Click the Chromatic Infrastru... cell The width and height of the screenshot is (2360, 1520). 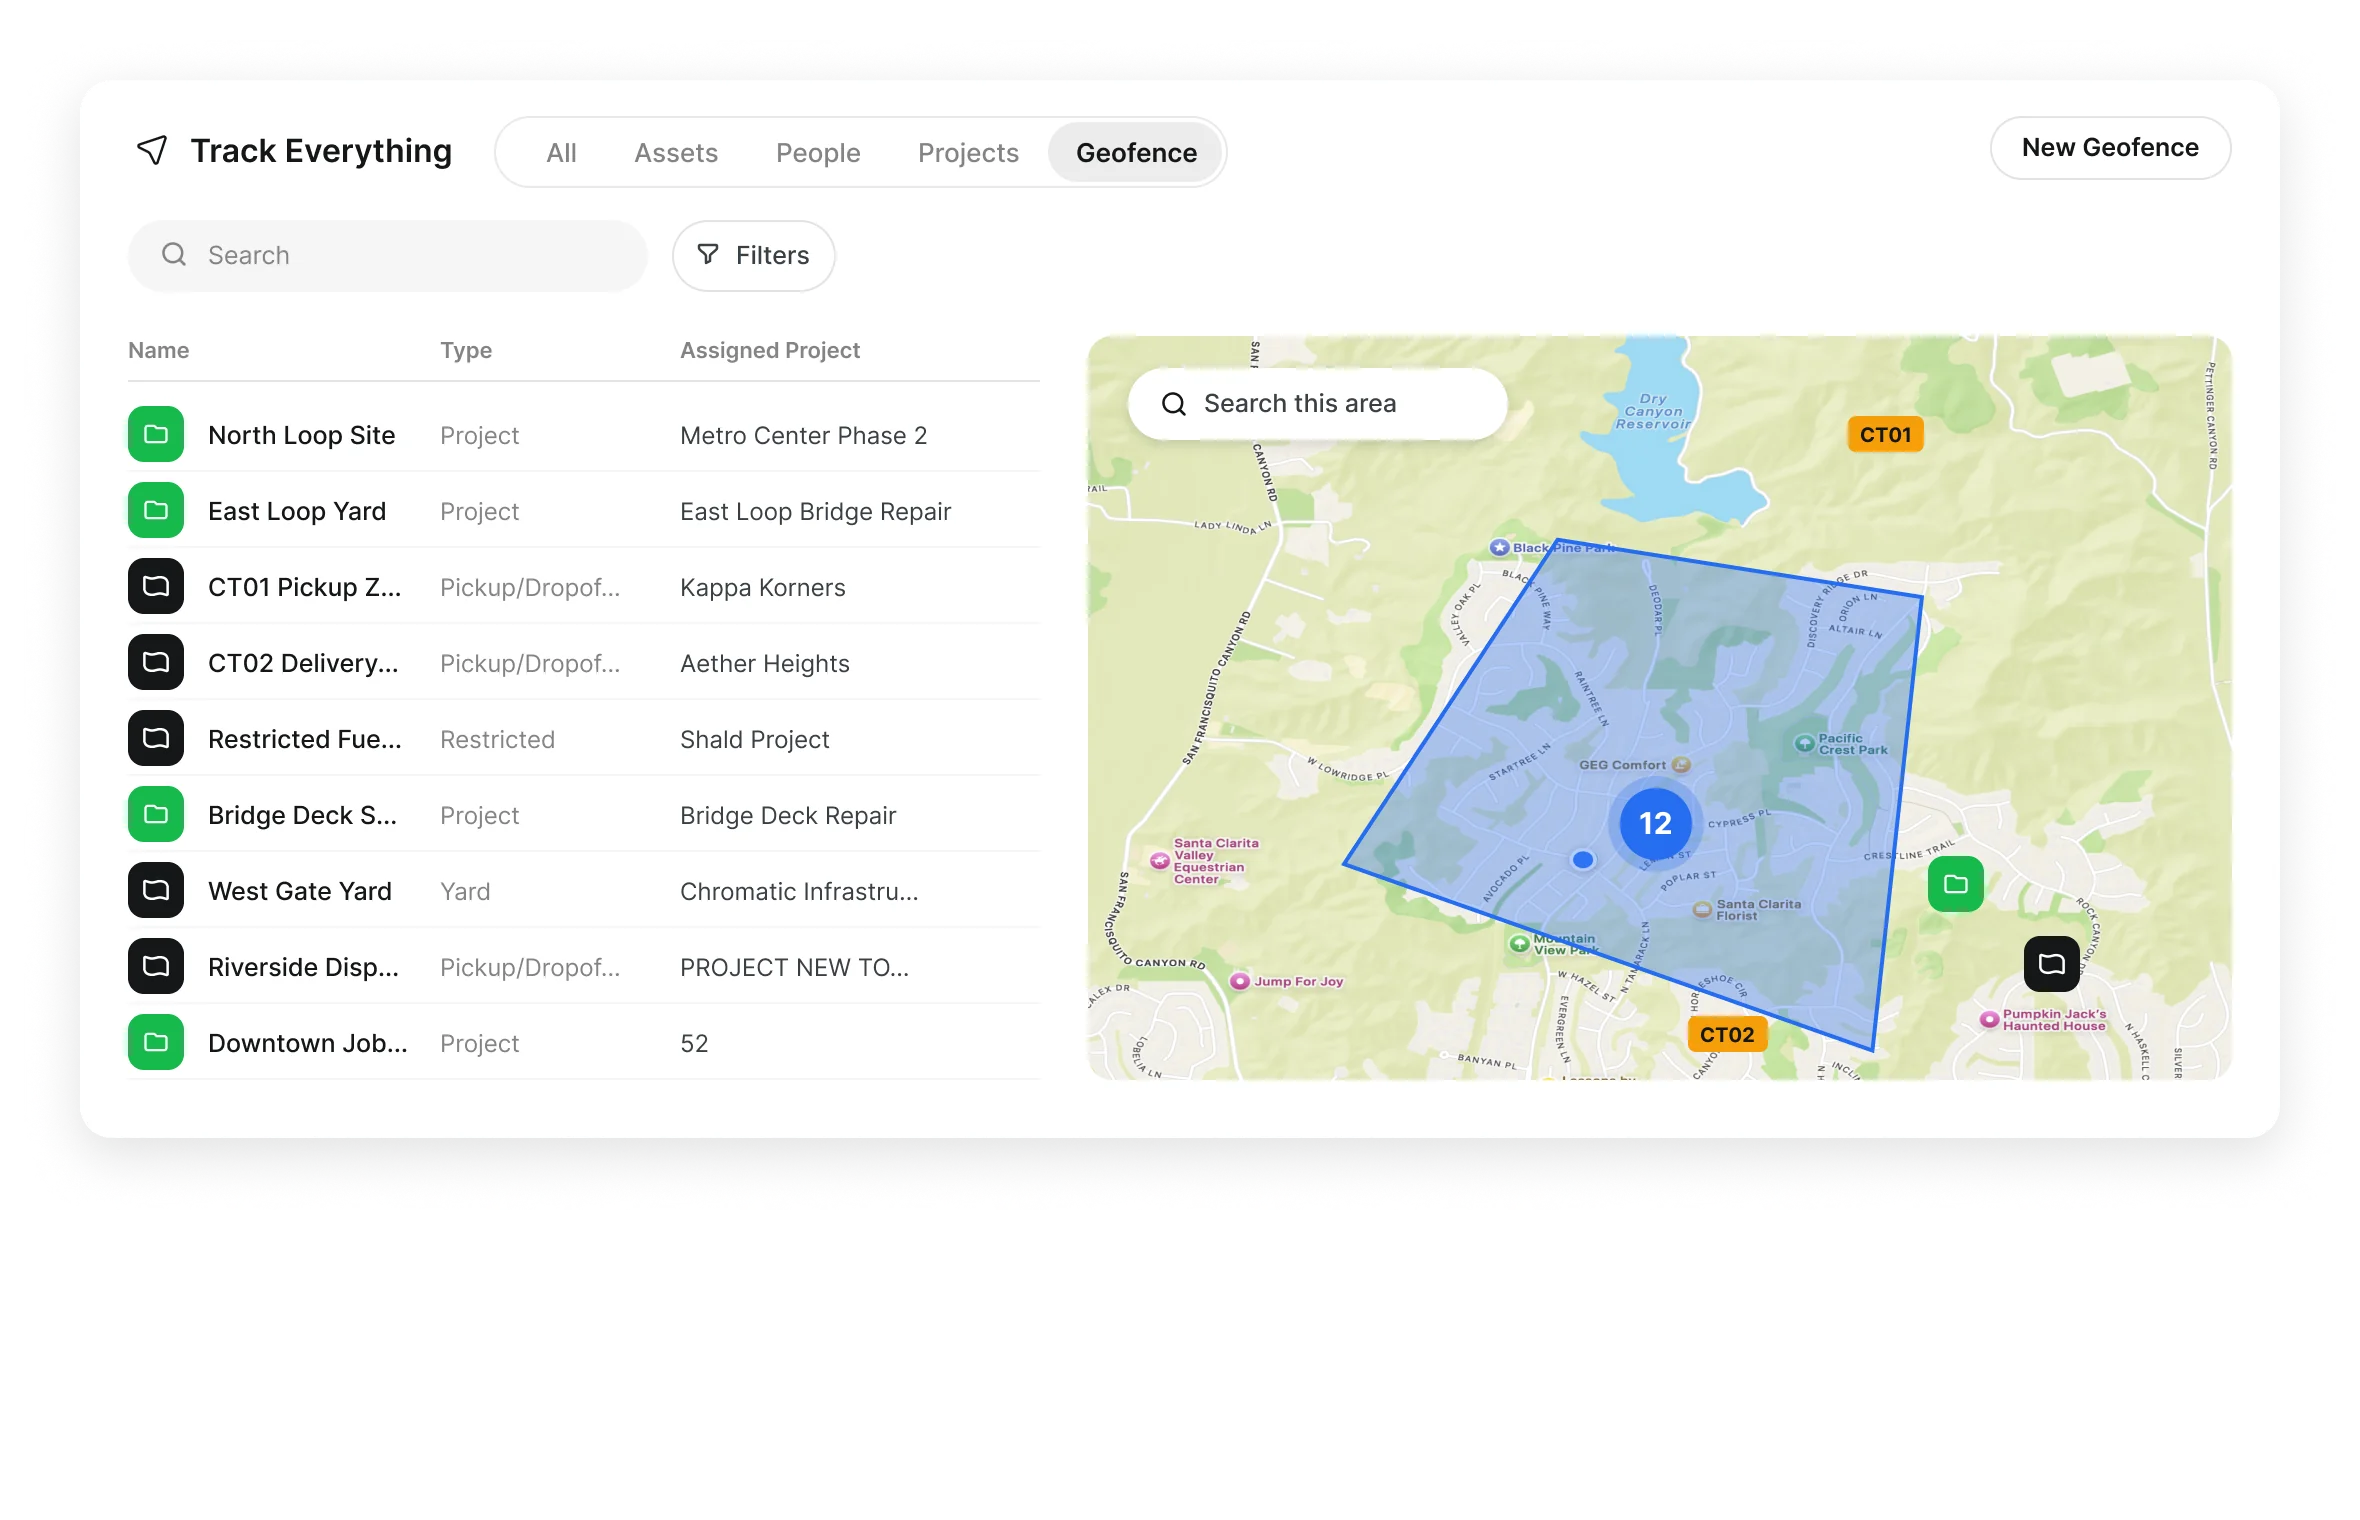point(799,891)
